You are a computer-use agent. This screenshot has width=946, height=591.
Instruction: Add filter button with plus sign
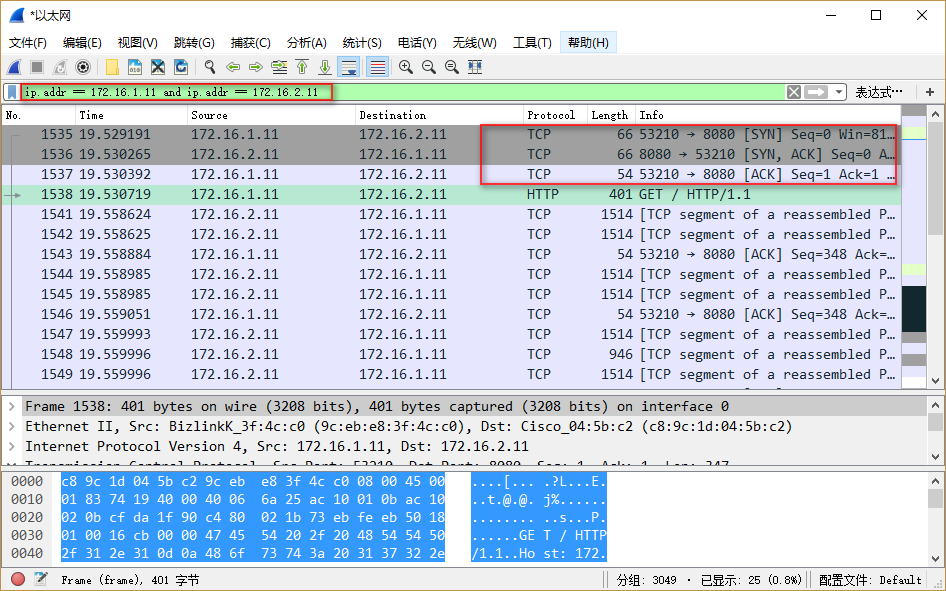[930, 92]
